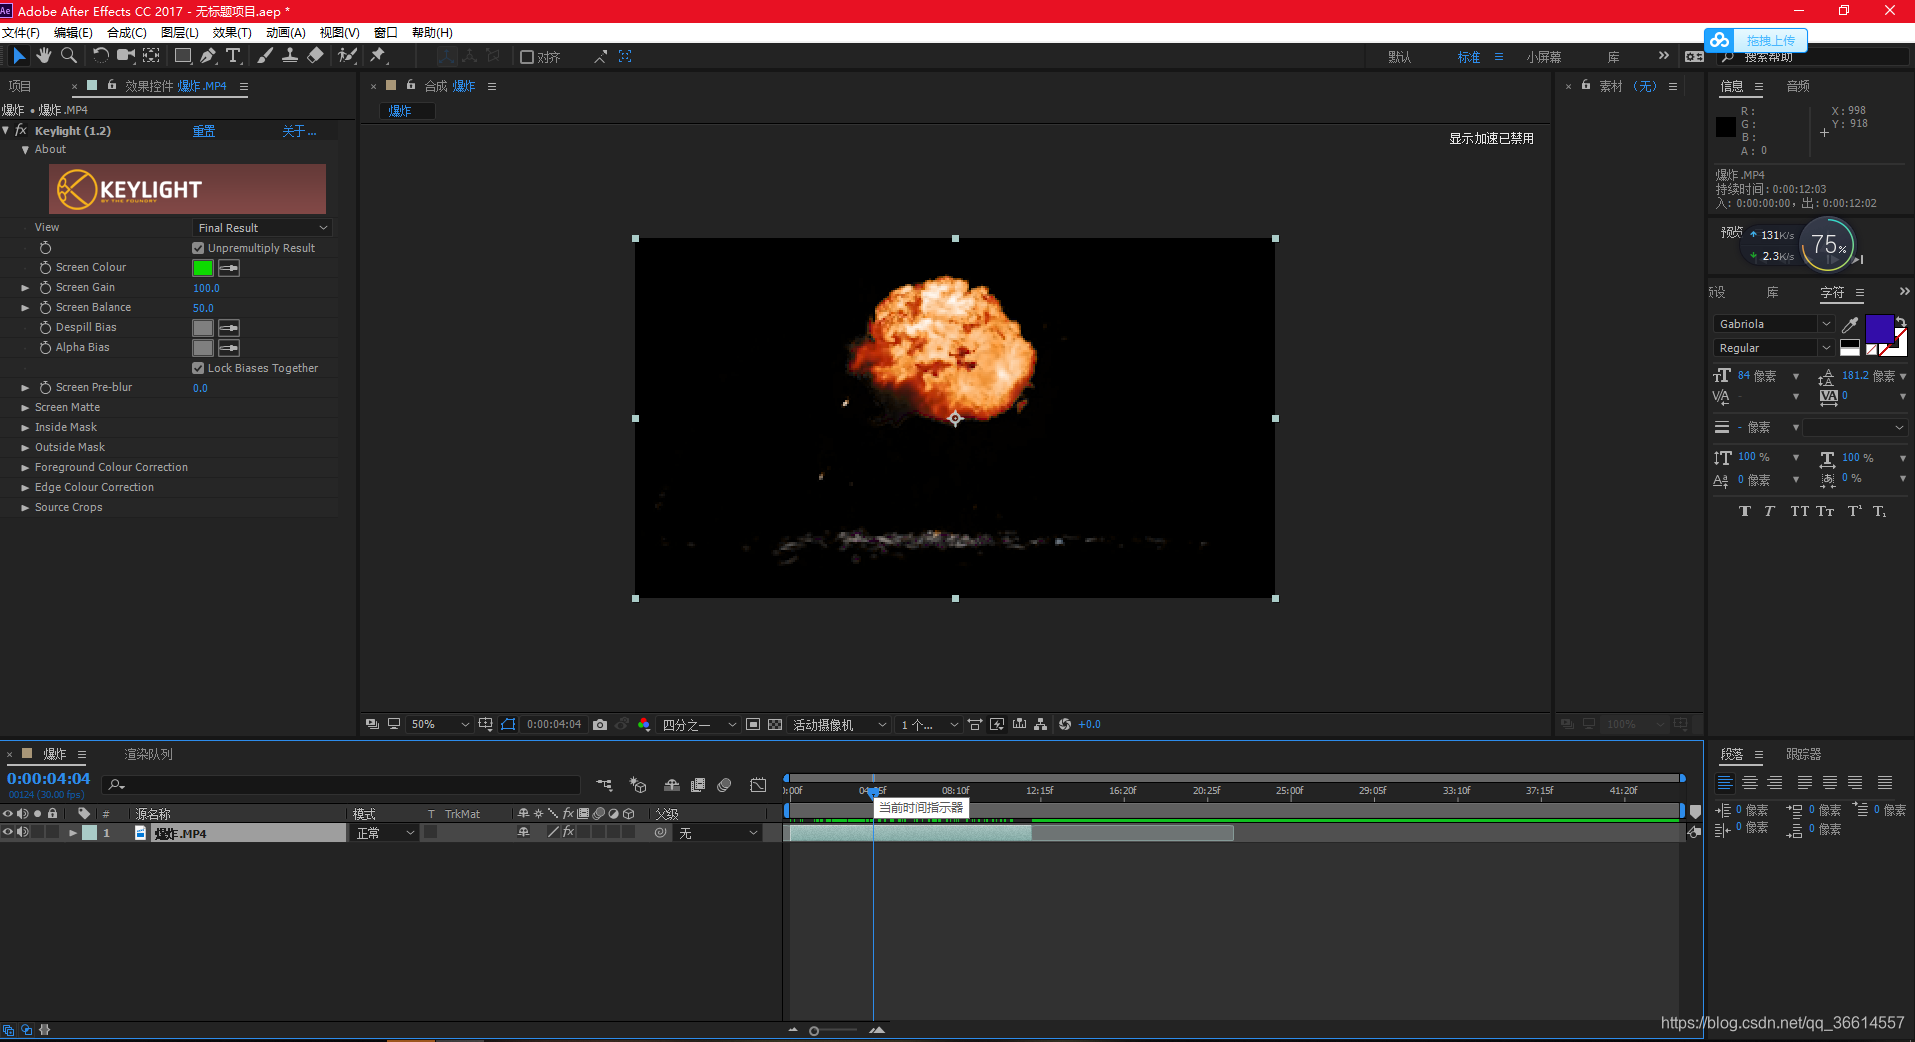Open 效果(T) menu
The height and width of the screenshot is (1042, 1915).
click(232, 33)
